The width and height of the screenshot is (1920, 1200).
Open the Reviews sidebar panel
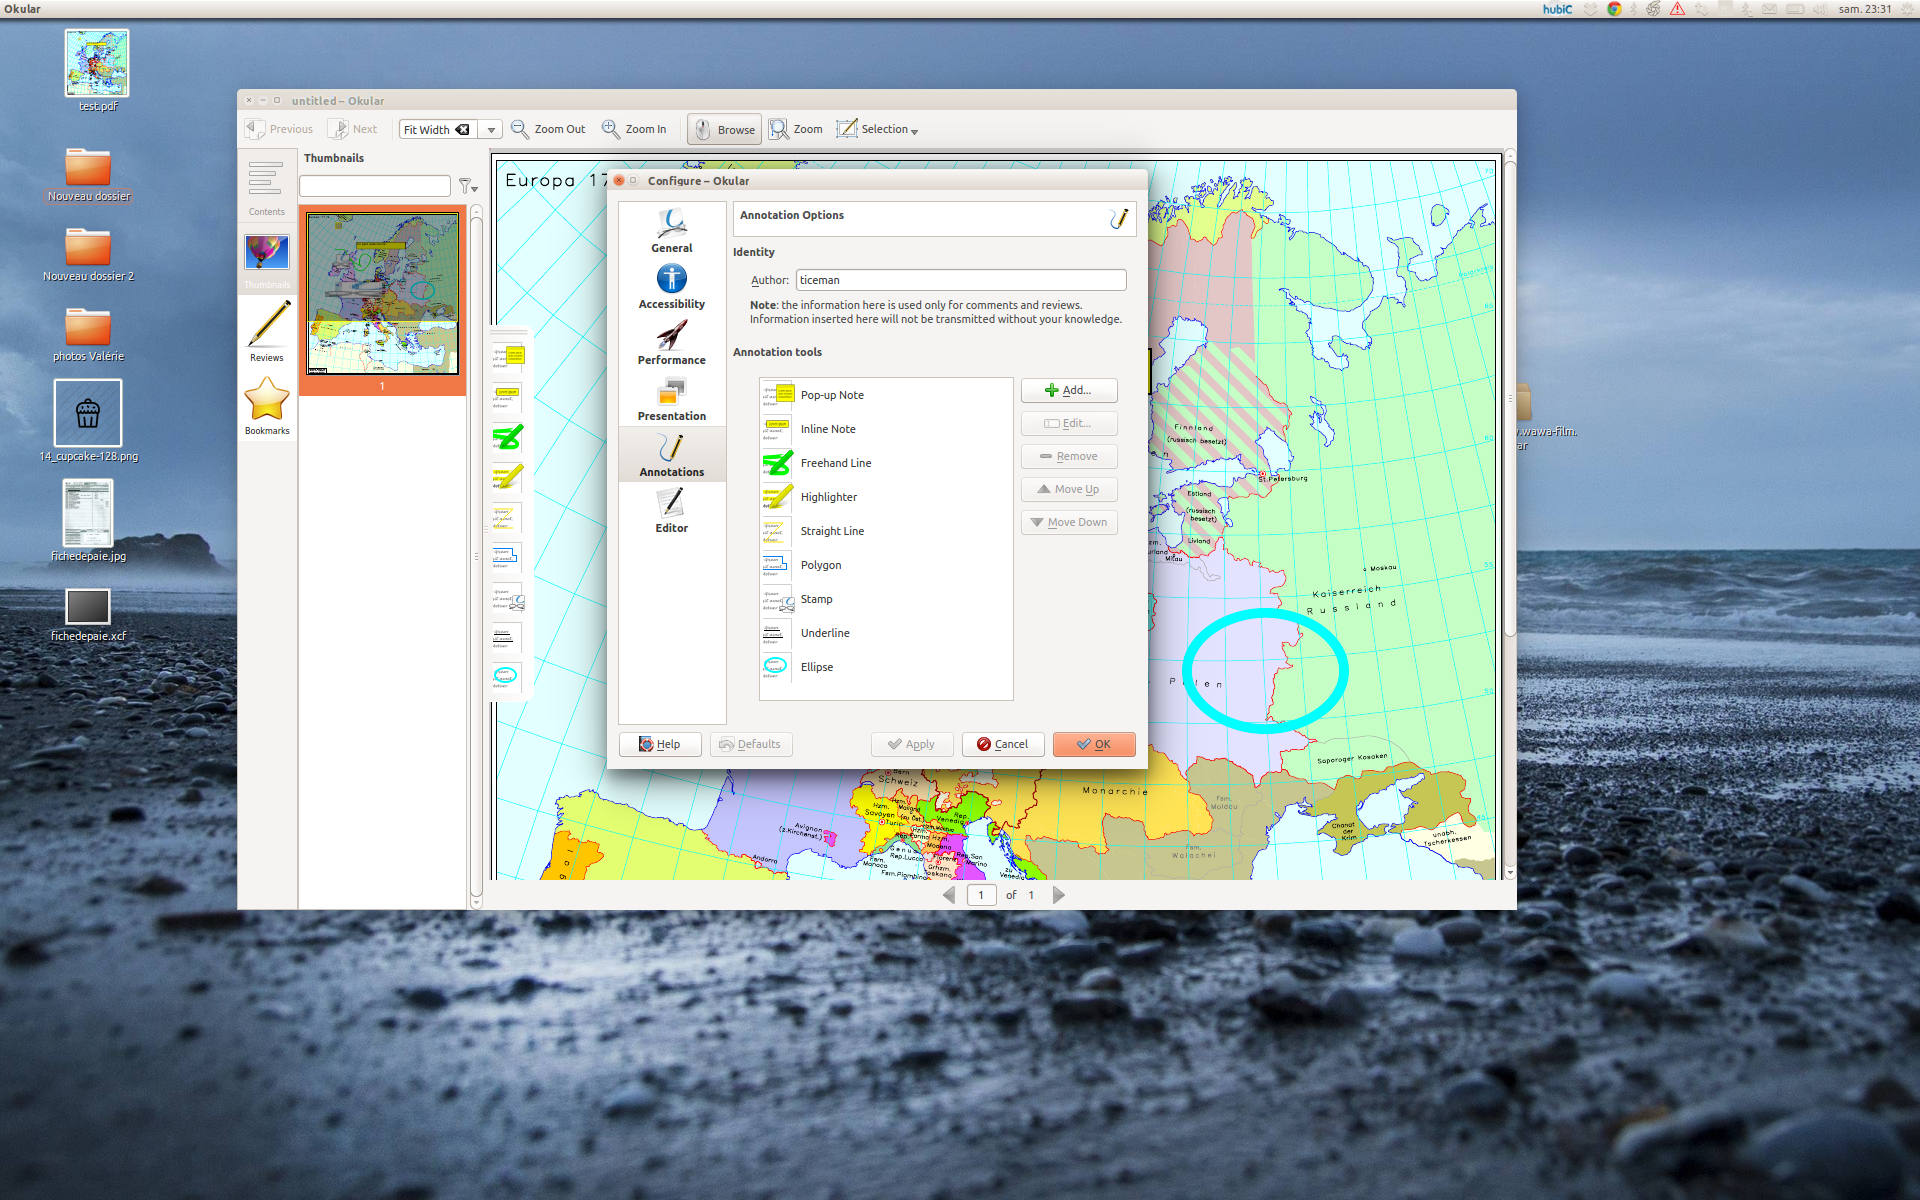point(267,332)
